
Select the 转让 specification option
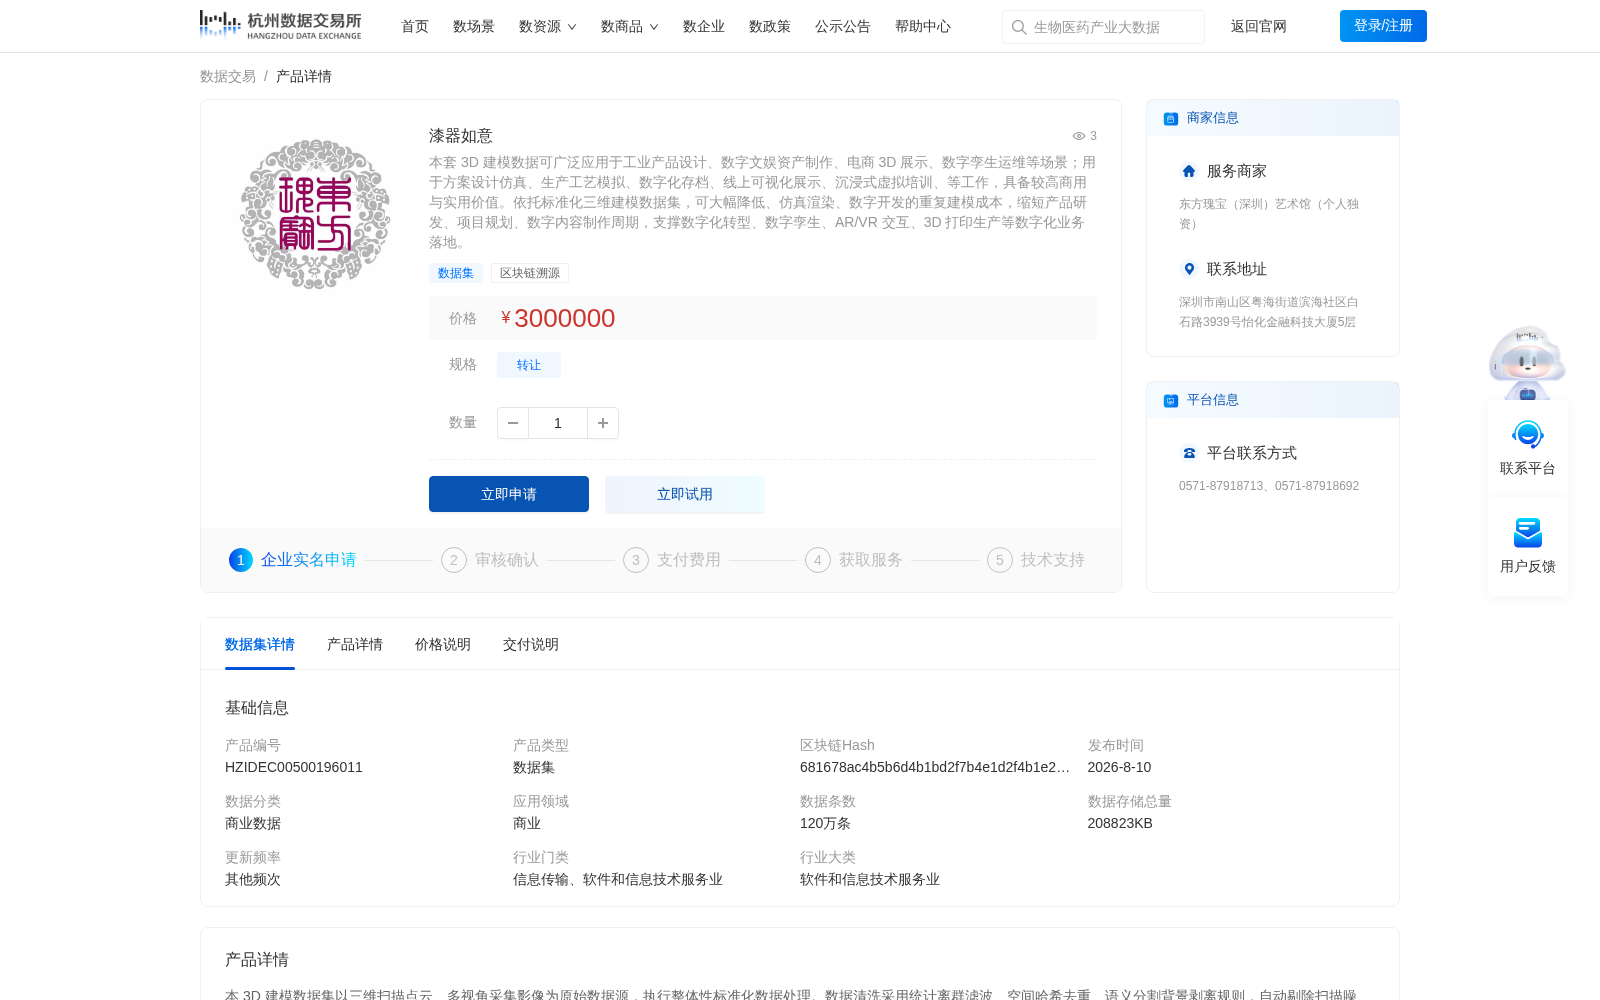(x=529, y=365)
